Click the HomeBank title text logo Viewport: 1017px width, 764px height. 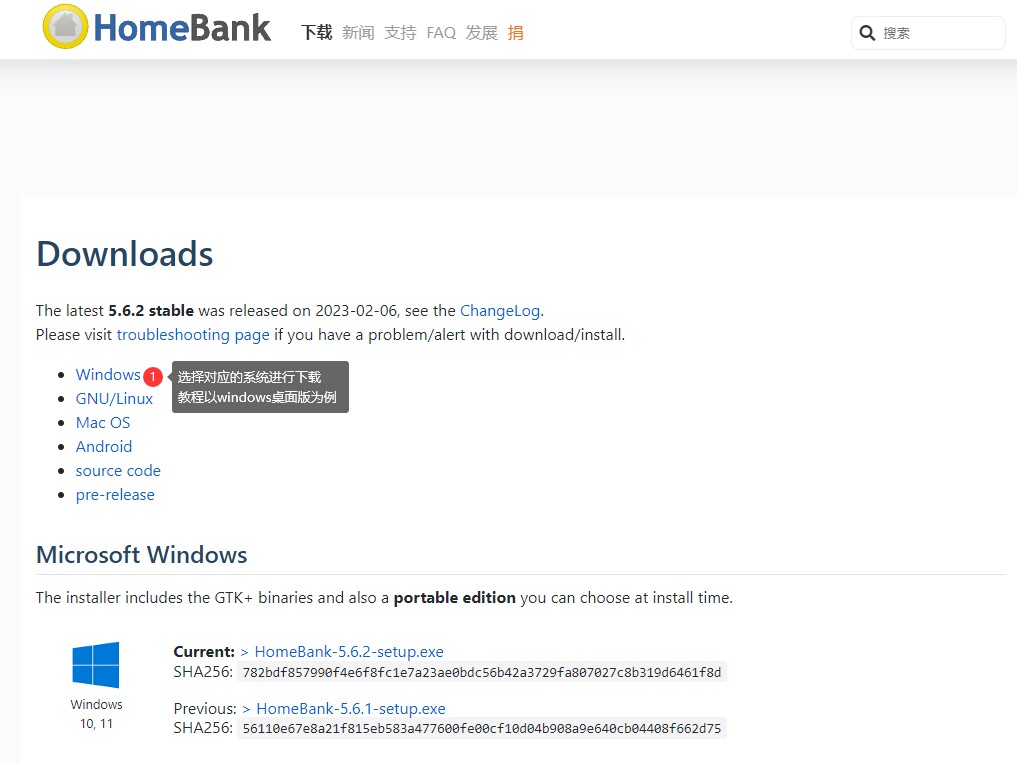click(182, 28)
